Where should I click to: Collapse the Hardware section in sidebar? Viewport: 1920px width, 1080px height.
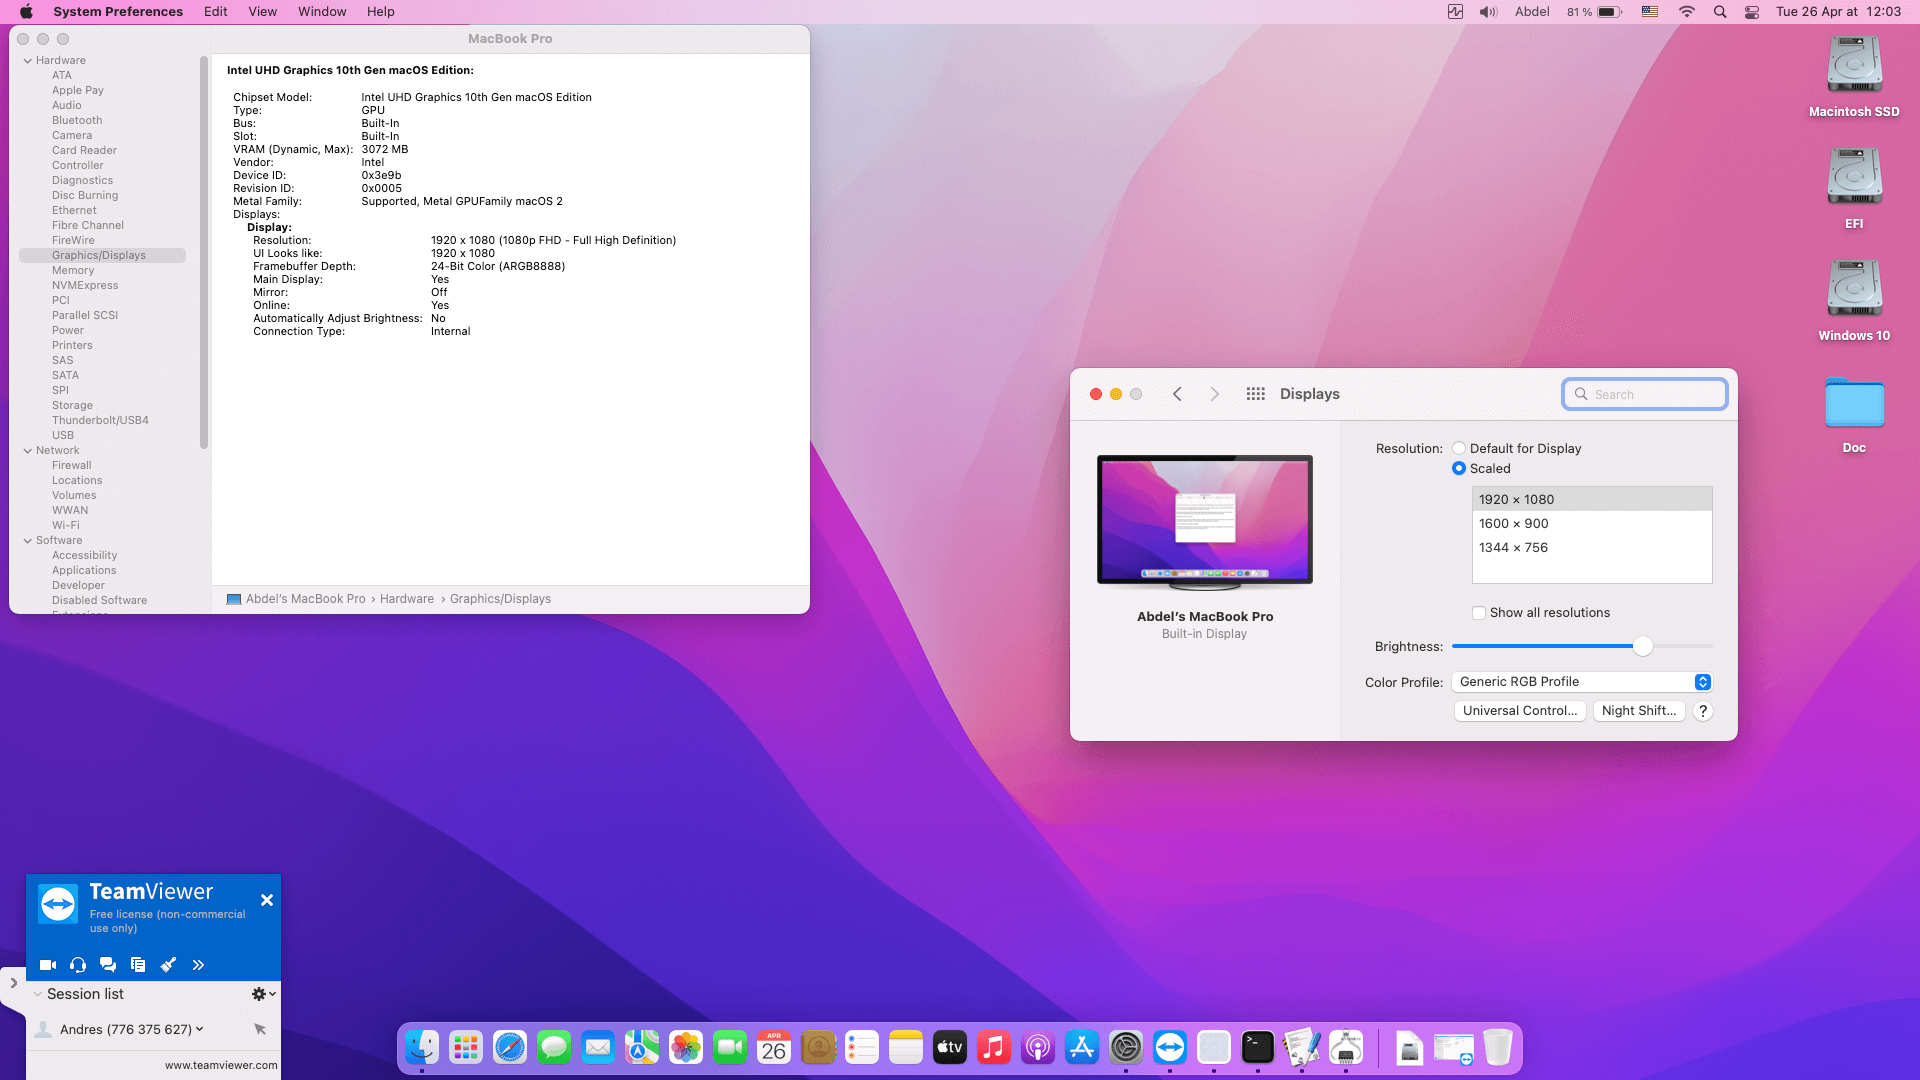[28, 61]
